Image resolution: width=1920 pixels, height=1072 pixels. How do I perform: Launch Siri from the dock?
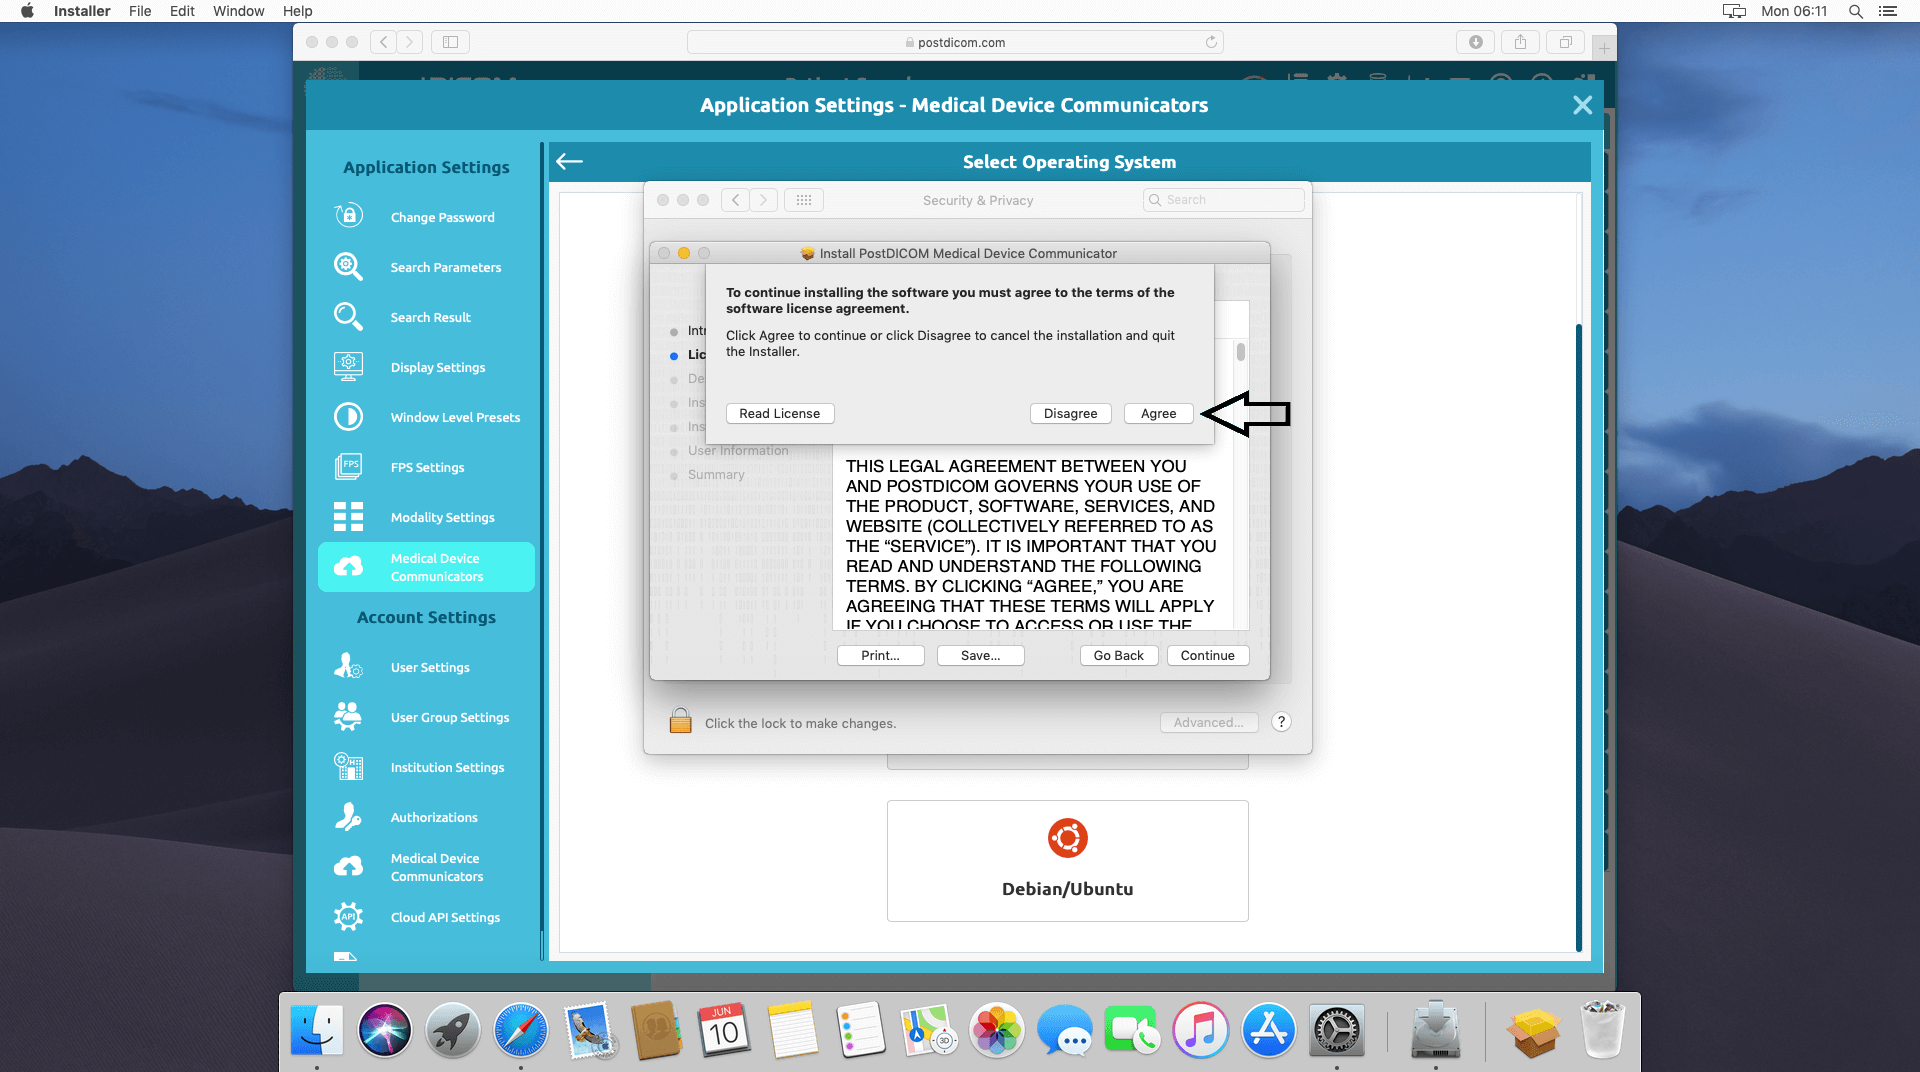(x=384, y=1031)
